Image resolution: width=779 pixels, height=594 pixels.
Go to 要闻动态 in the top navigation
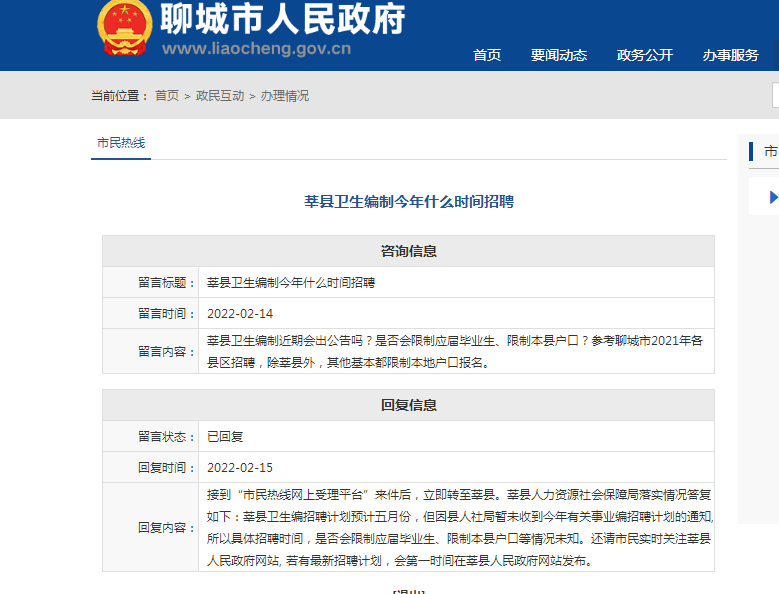tap(559, 55)
